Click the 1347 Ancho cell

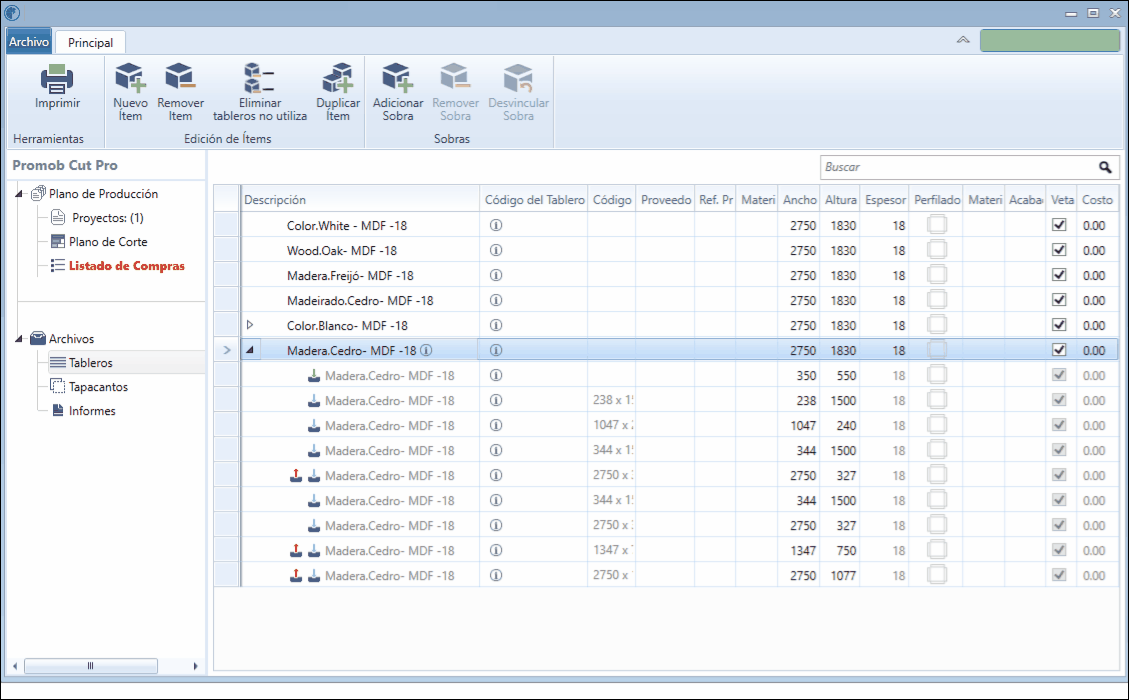799,550
